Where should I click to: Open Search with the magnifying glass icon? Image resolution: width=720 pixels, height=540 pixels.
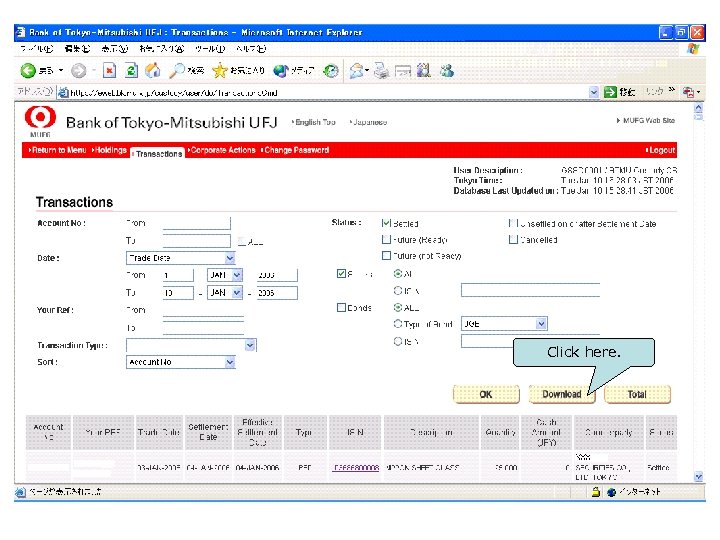tap(176, 71)
